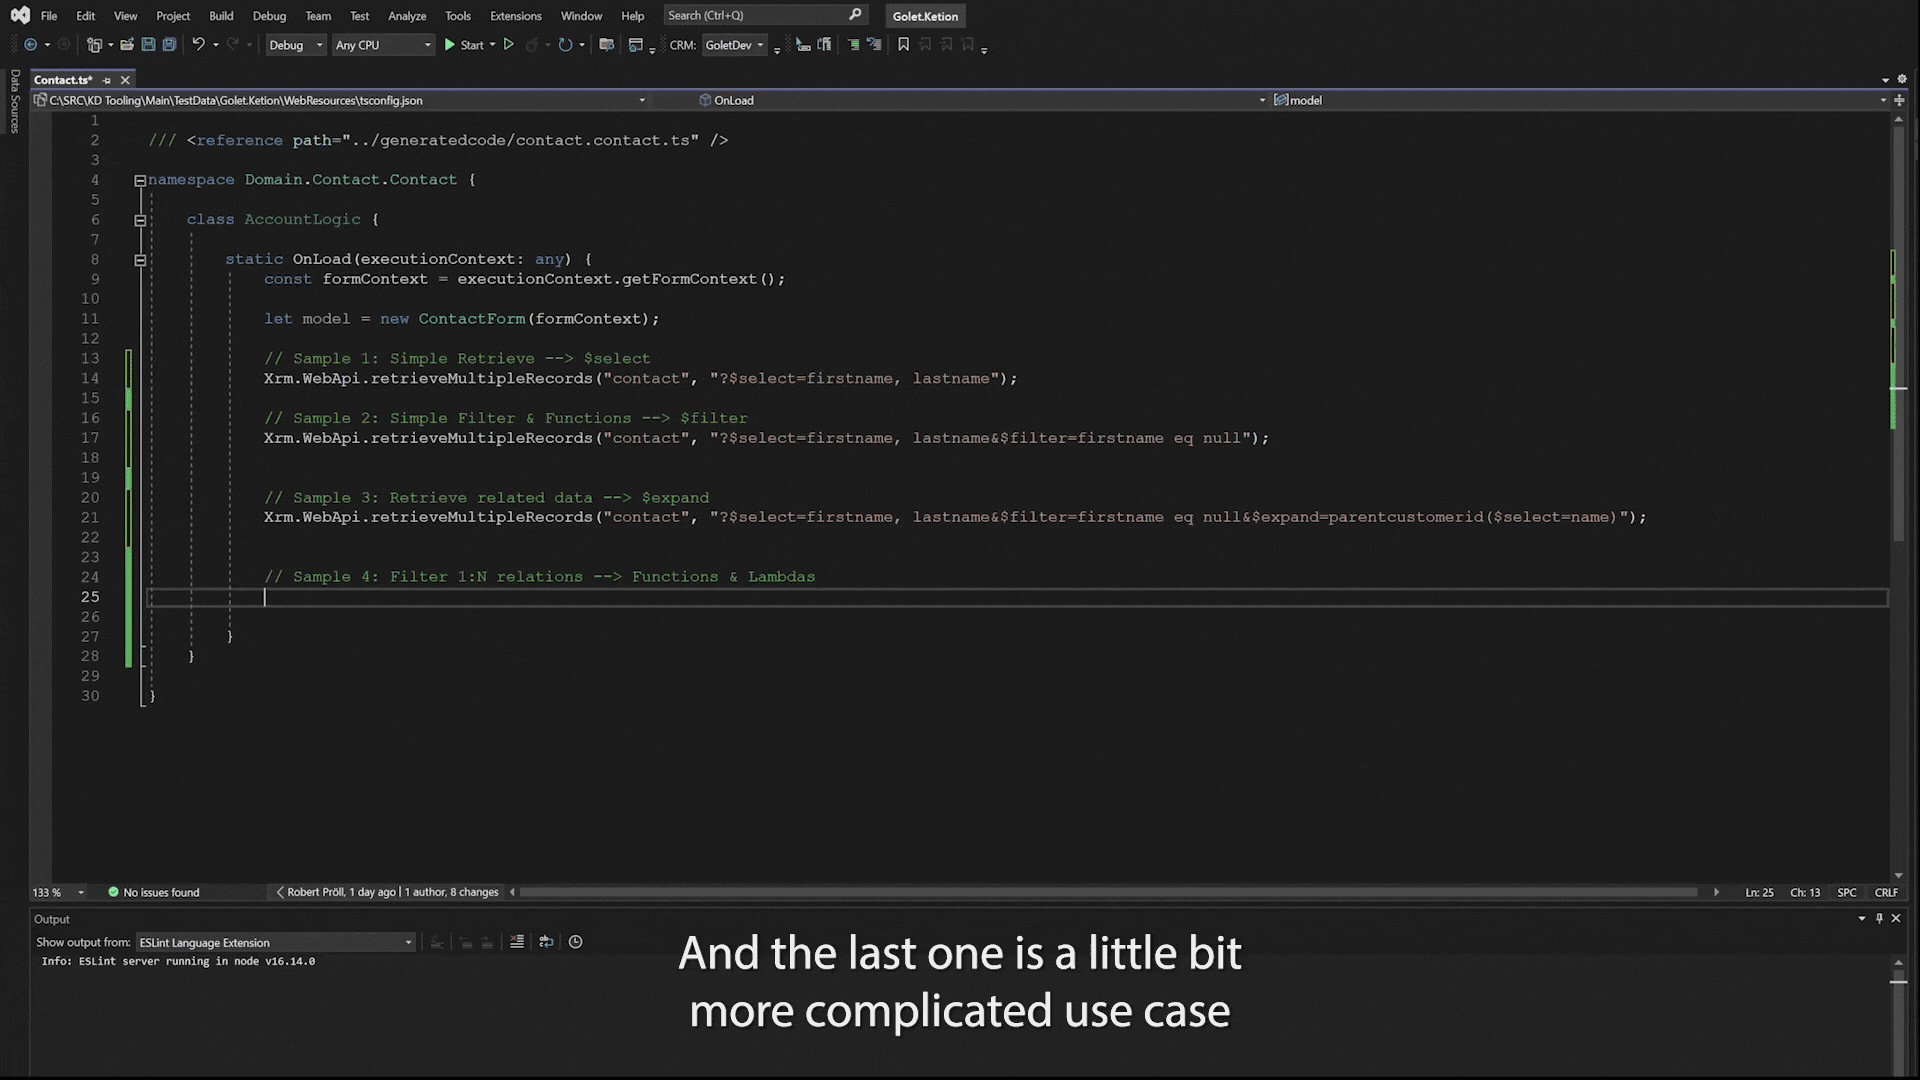The image size is (1920, 1080).
Task: Open Show output from ESLint dropdown
Action: coord(275,942)
